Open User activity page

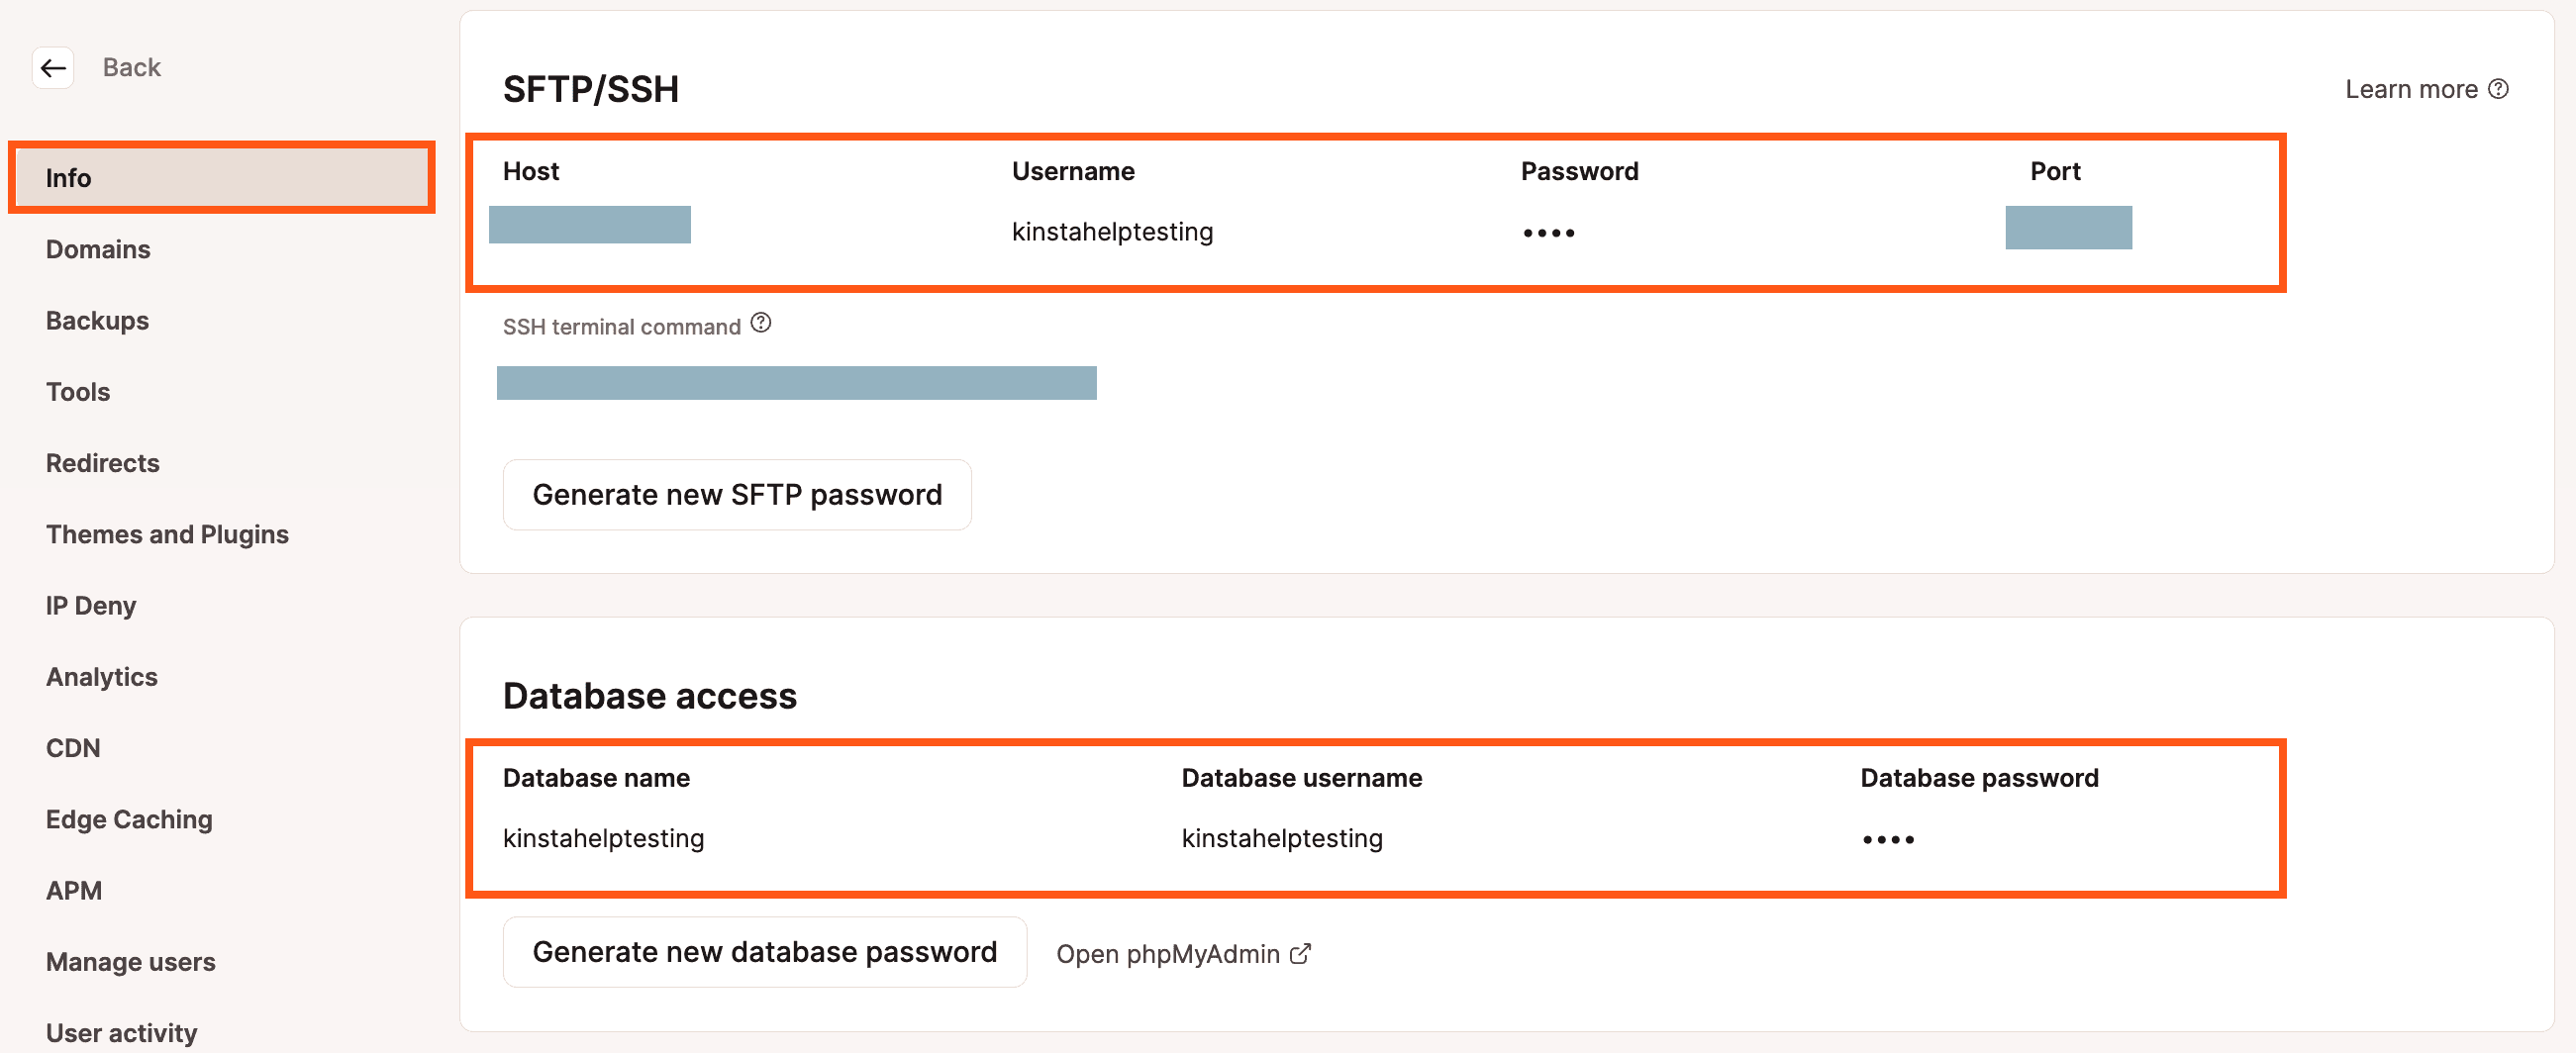click(x=121, y=1032)
